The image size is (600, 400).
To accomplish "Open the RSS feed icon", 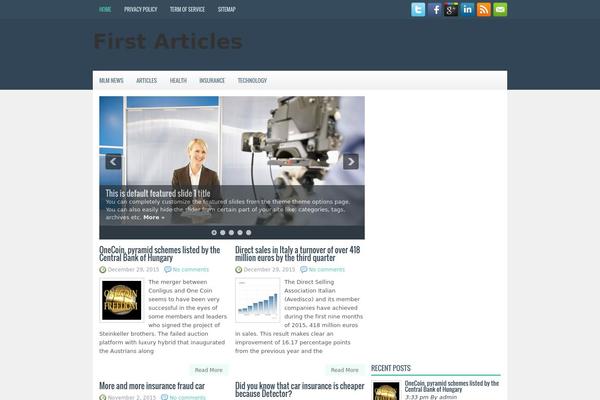I will tap(484, 10).
